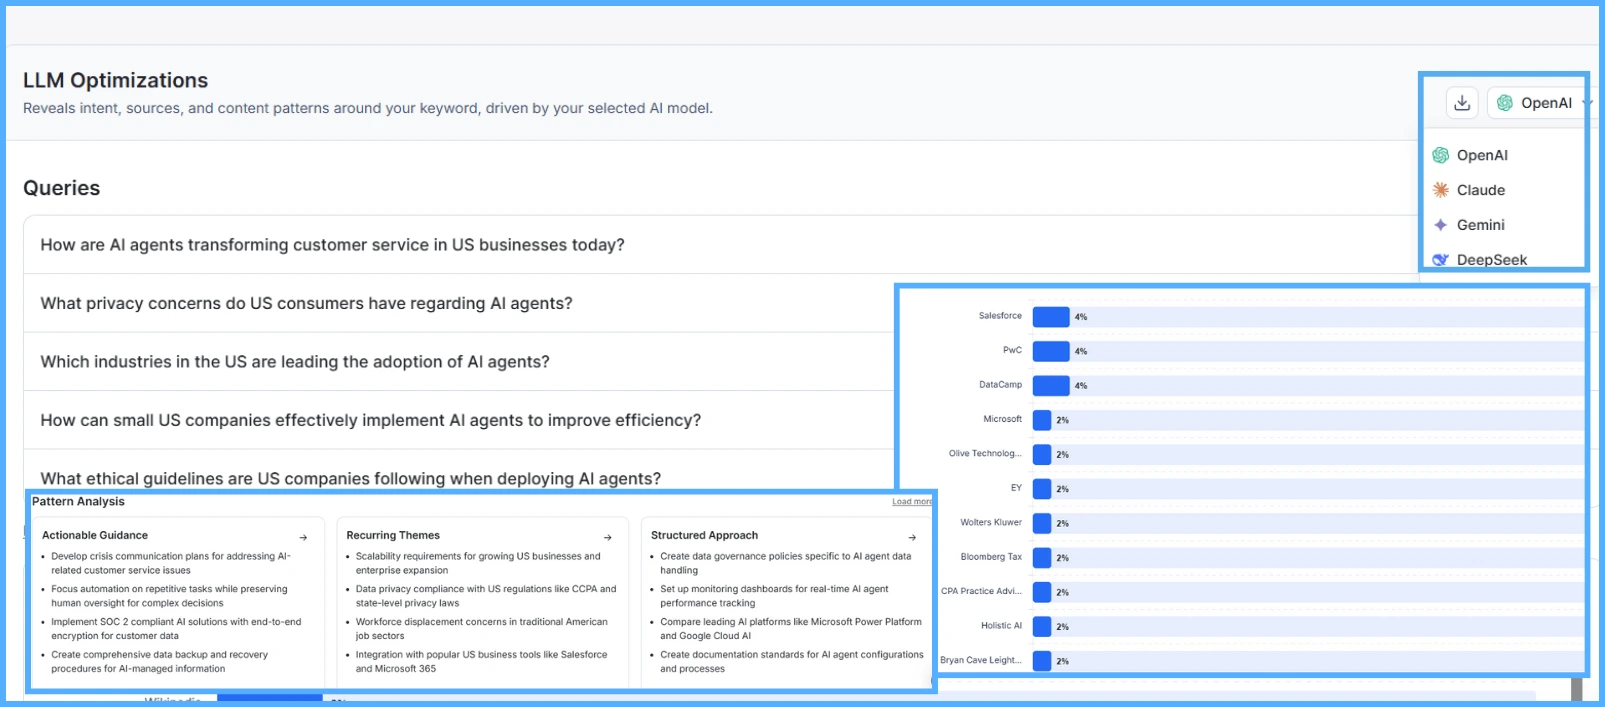Click the download report icon
The width and height of the screenshot is (1605, 707).
[1462, 103]
